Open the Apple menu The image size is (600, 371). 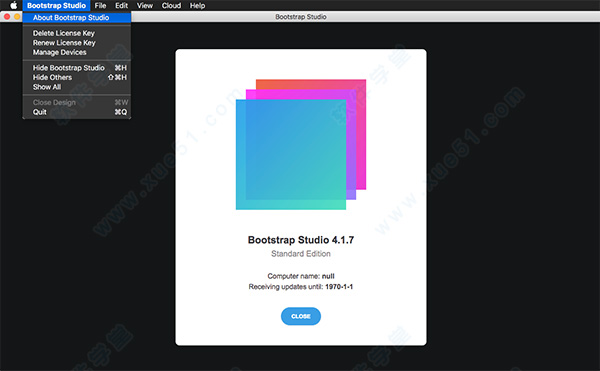point(13,5)
